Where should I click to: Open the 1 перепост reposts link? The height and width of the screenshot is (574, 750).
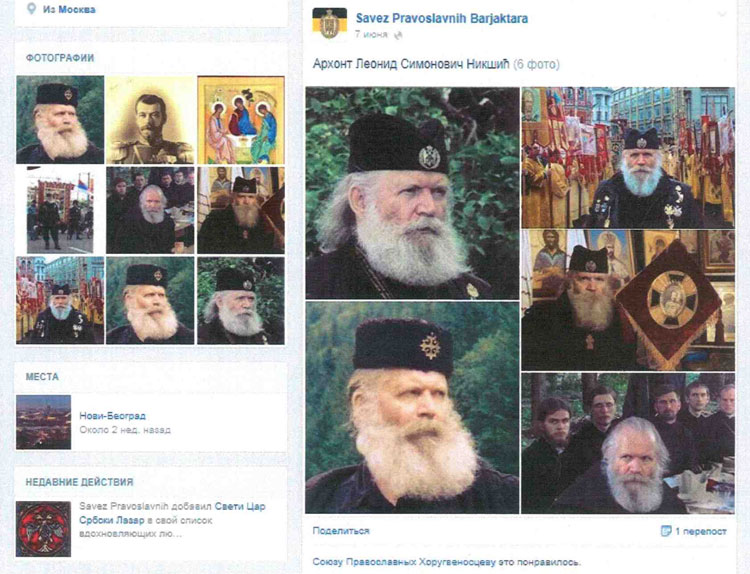701,531
